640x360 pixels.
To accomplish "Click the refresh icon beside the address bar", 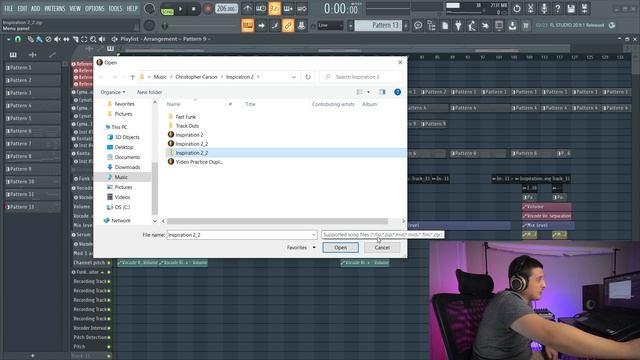I will click(308, 77).
